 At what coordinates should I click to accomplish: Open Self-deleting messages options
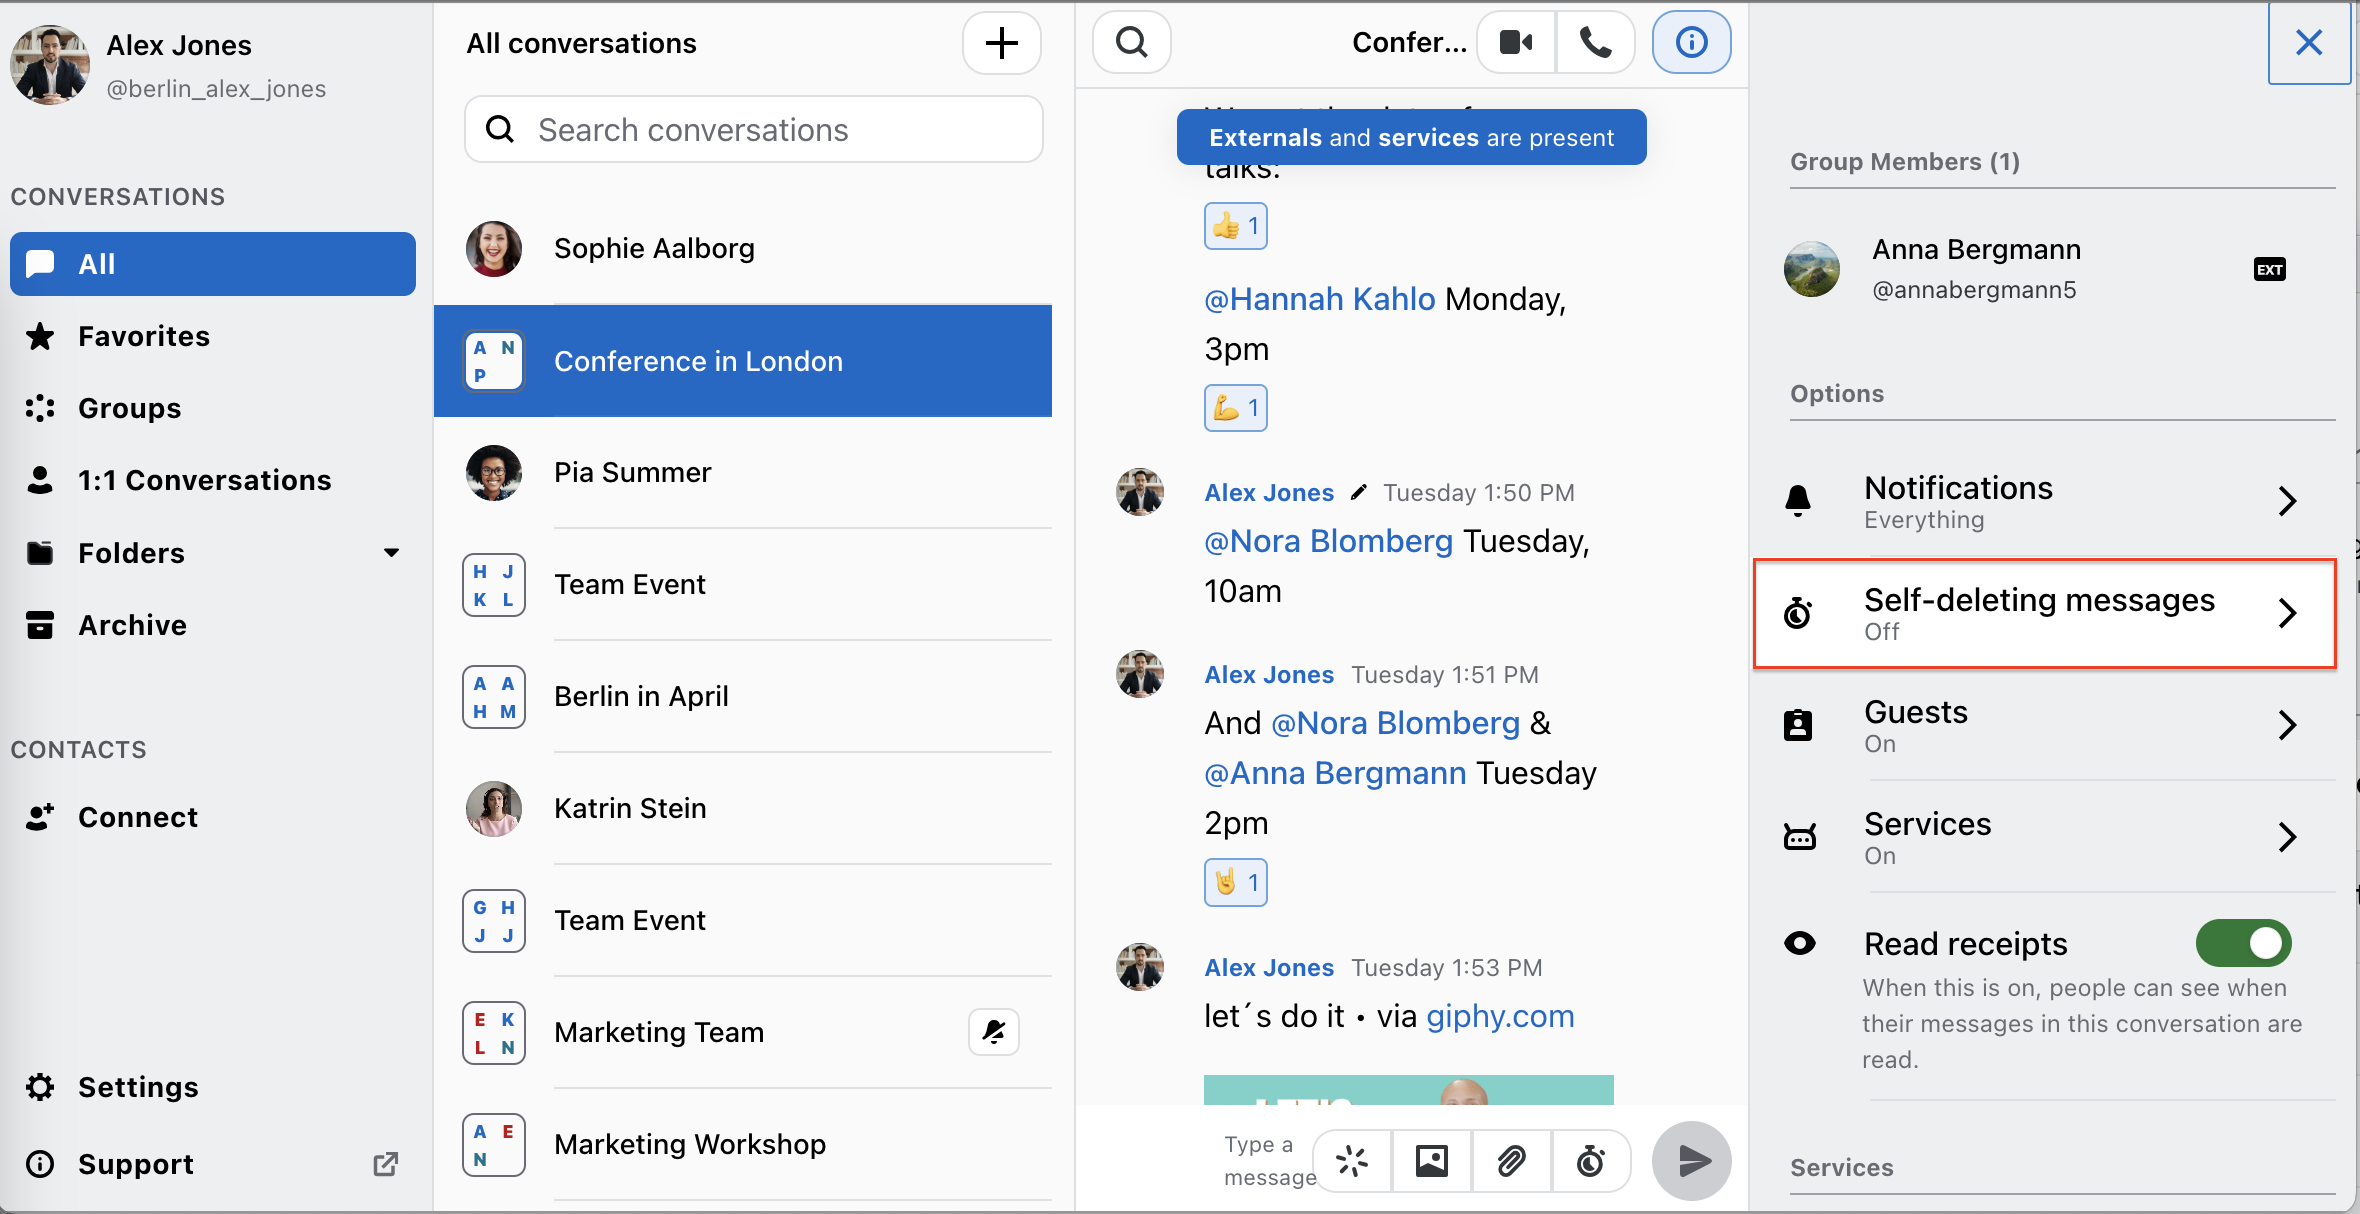click(2044, 613)
